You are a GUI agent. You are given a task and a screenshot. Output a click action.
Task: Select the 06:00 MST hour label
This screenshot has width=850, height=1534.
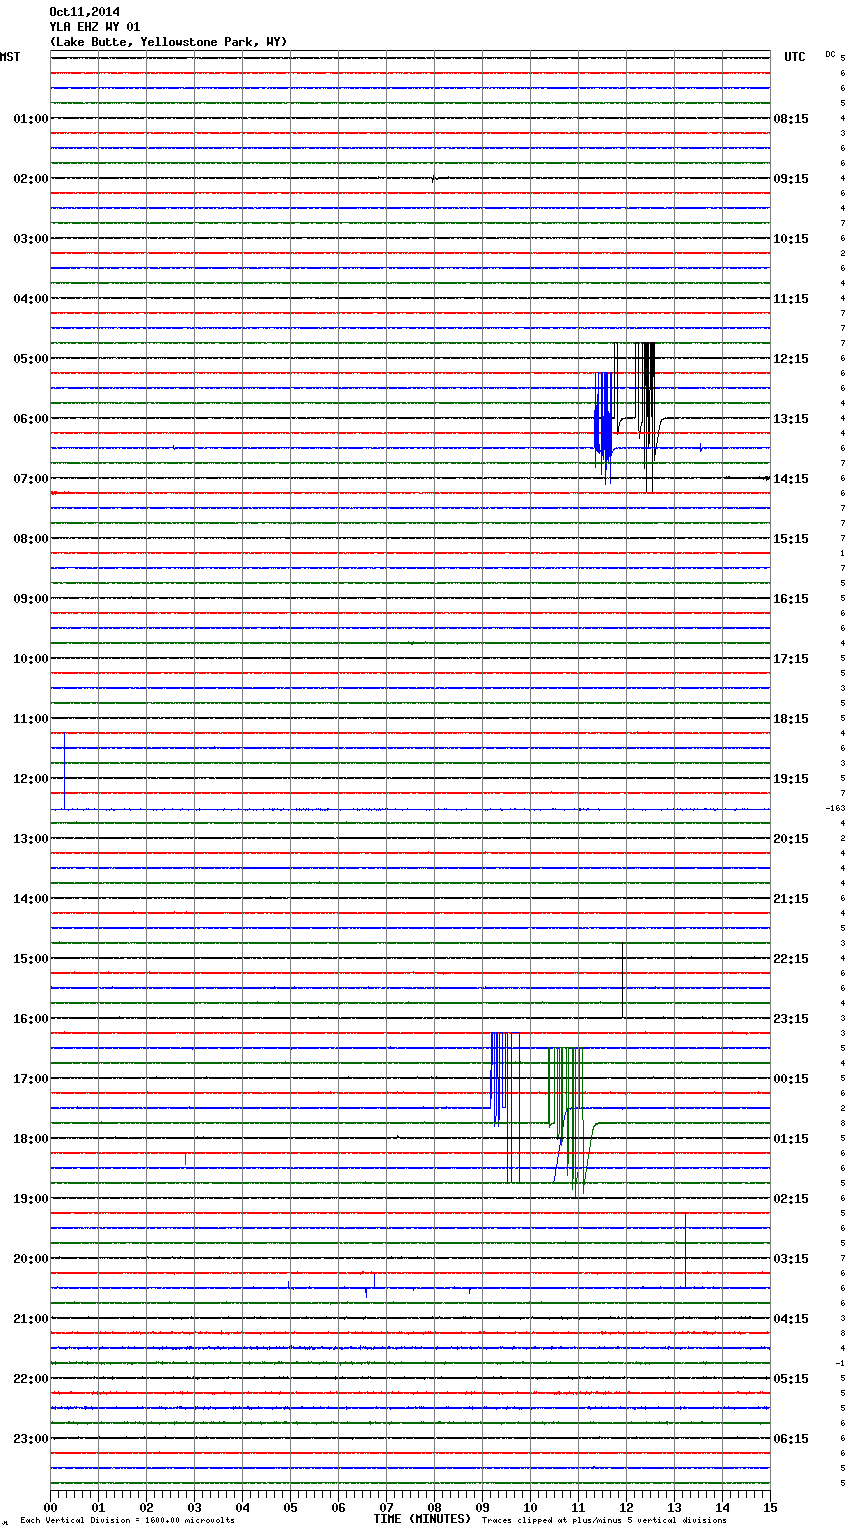[31, 419]
